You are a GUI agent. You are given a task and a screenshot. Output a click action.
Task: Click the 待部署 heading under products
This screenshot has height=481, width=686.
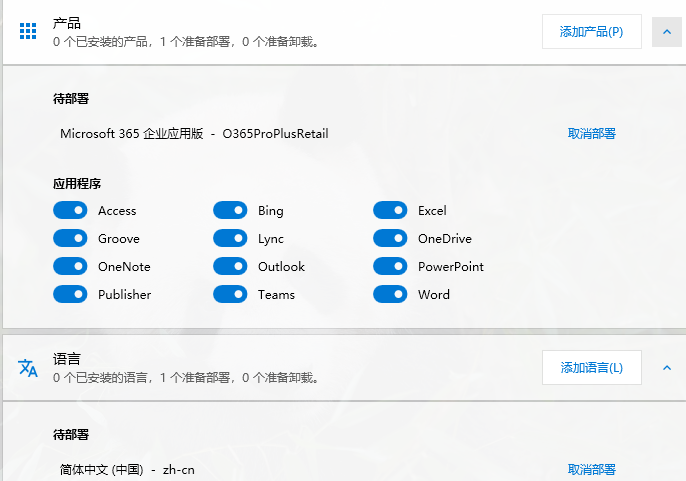[x=71, y=98]
